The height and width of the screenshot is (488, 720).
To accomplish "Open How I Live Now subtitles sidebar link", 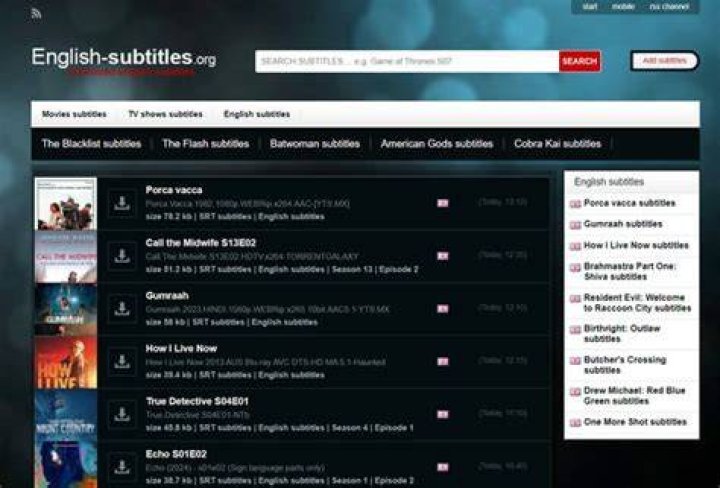I will pyautogui.click(x=636, y=245).
